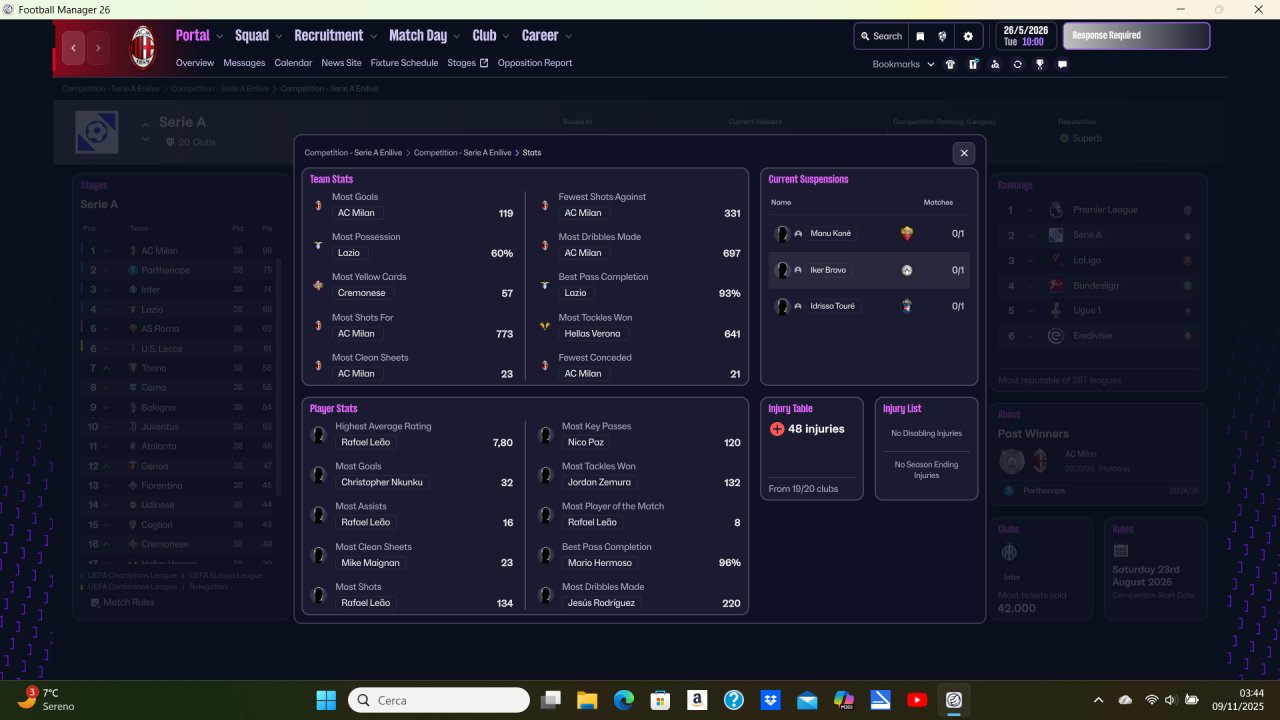Open the Cremonese team link

(361, 293)
